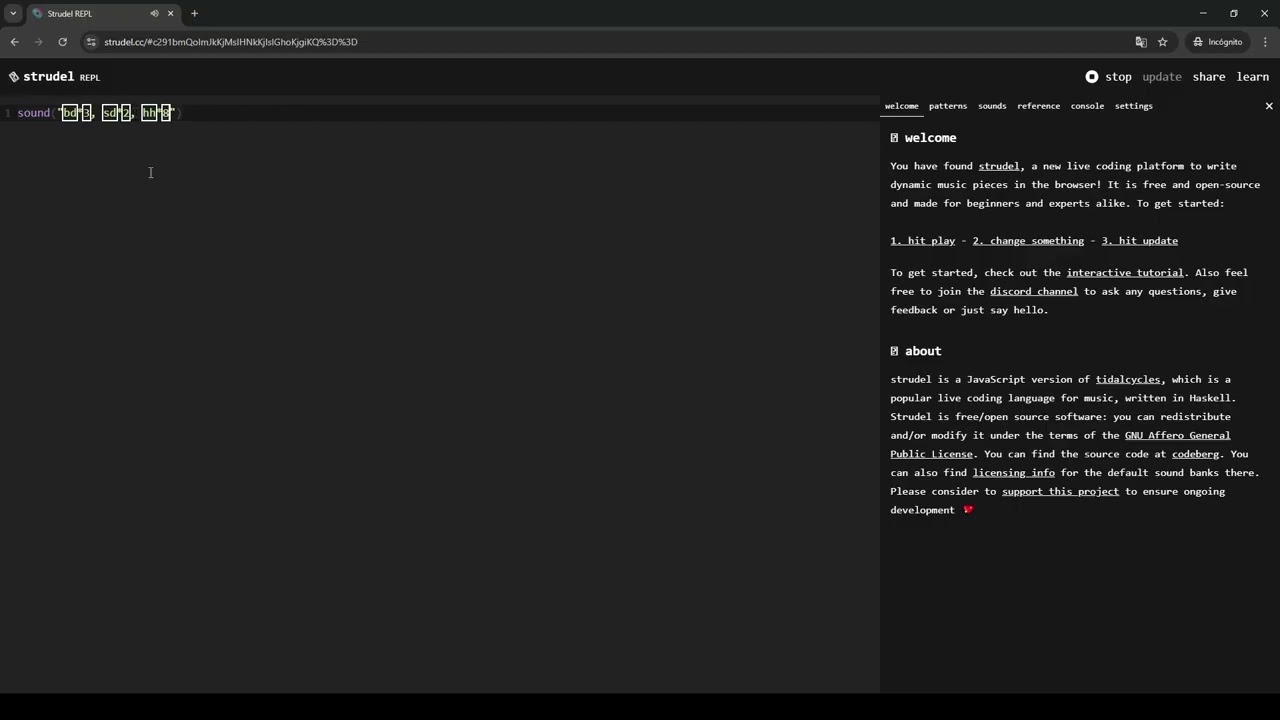Open the licensing info link
Screen dimensions: 1280x720
click(x=1014, y=473)
